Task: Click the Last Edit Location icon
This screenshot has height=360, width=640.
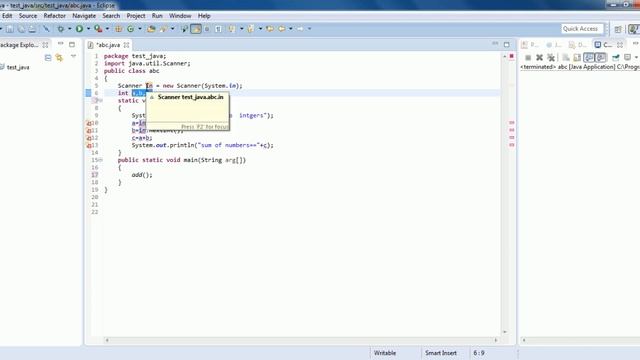Action: click(270, 29)
